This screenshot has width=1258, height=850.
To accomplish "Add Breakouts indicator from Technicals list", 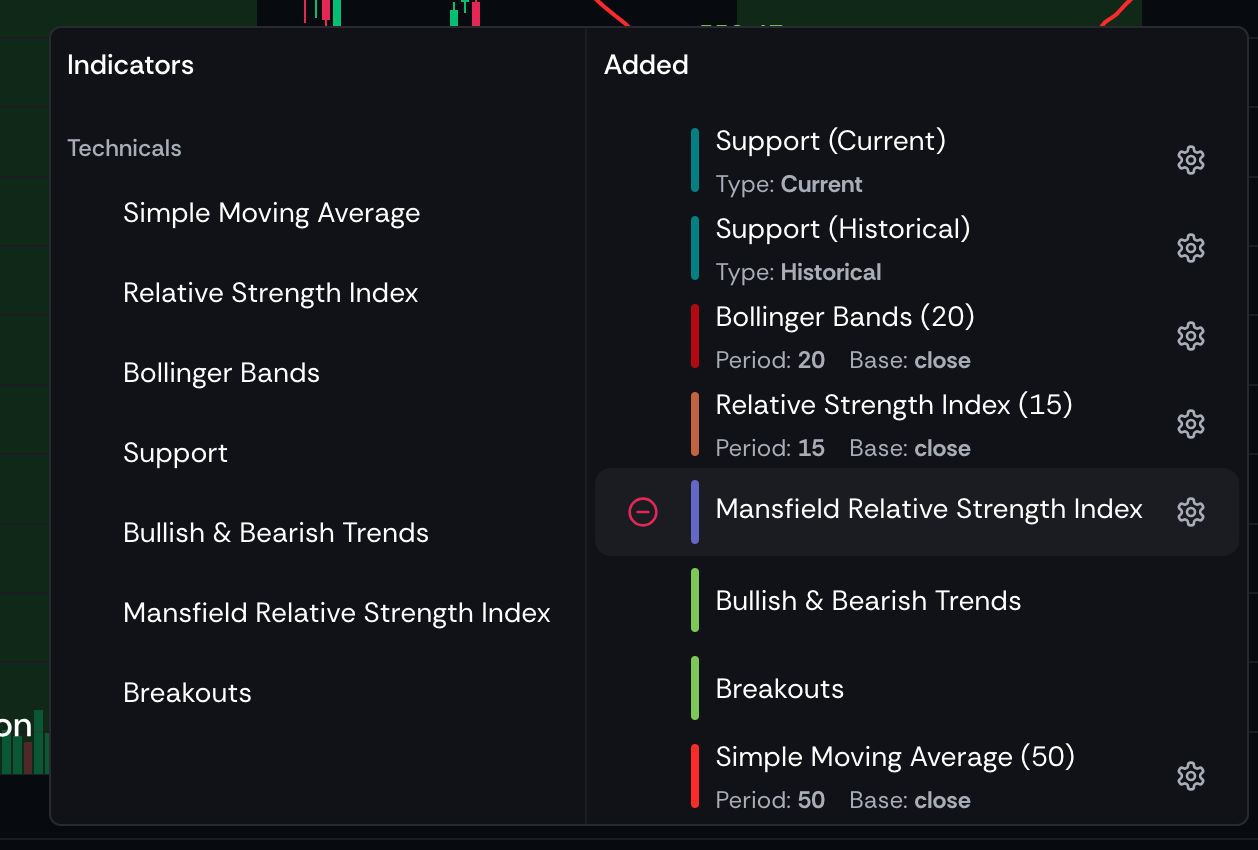I will (x=187, y=693).
